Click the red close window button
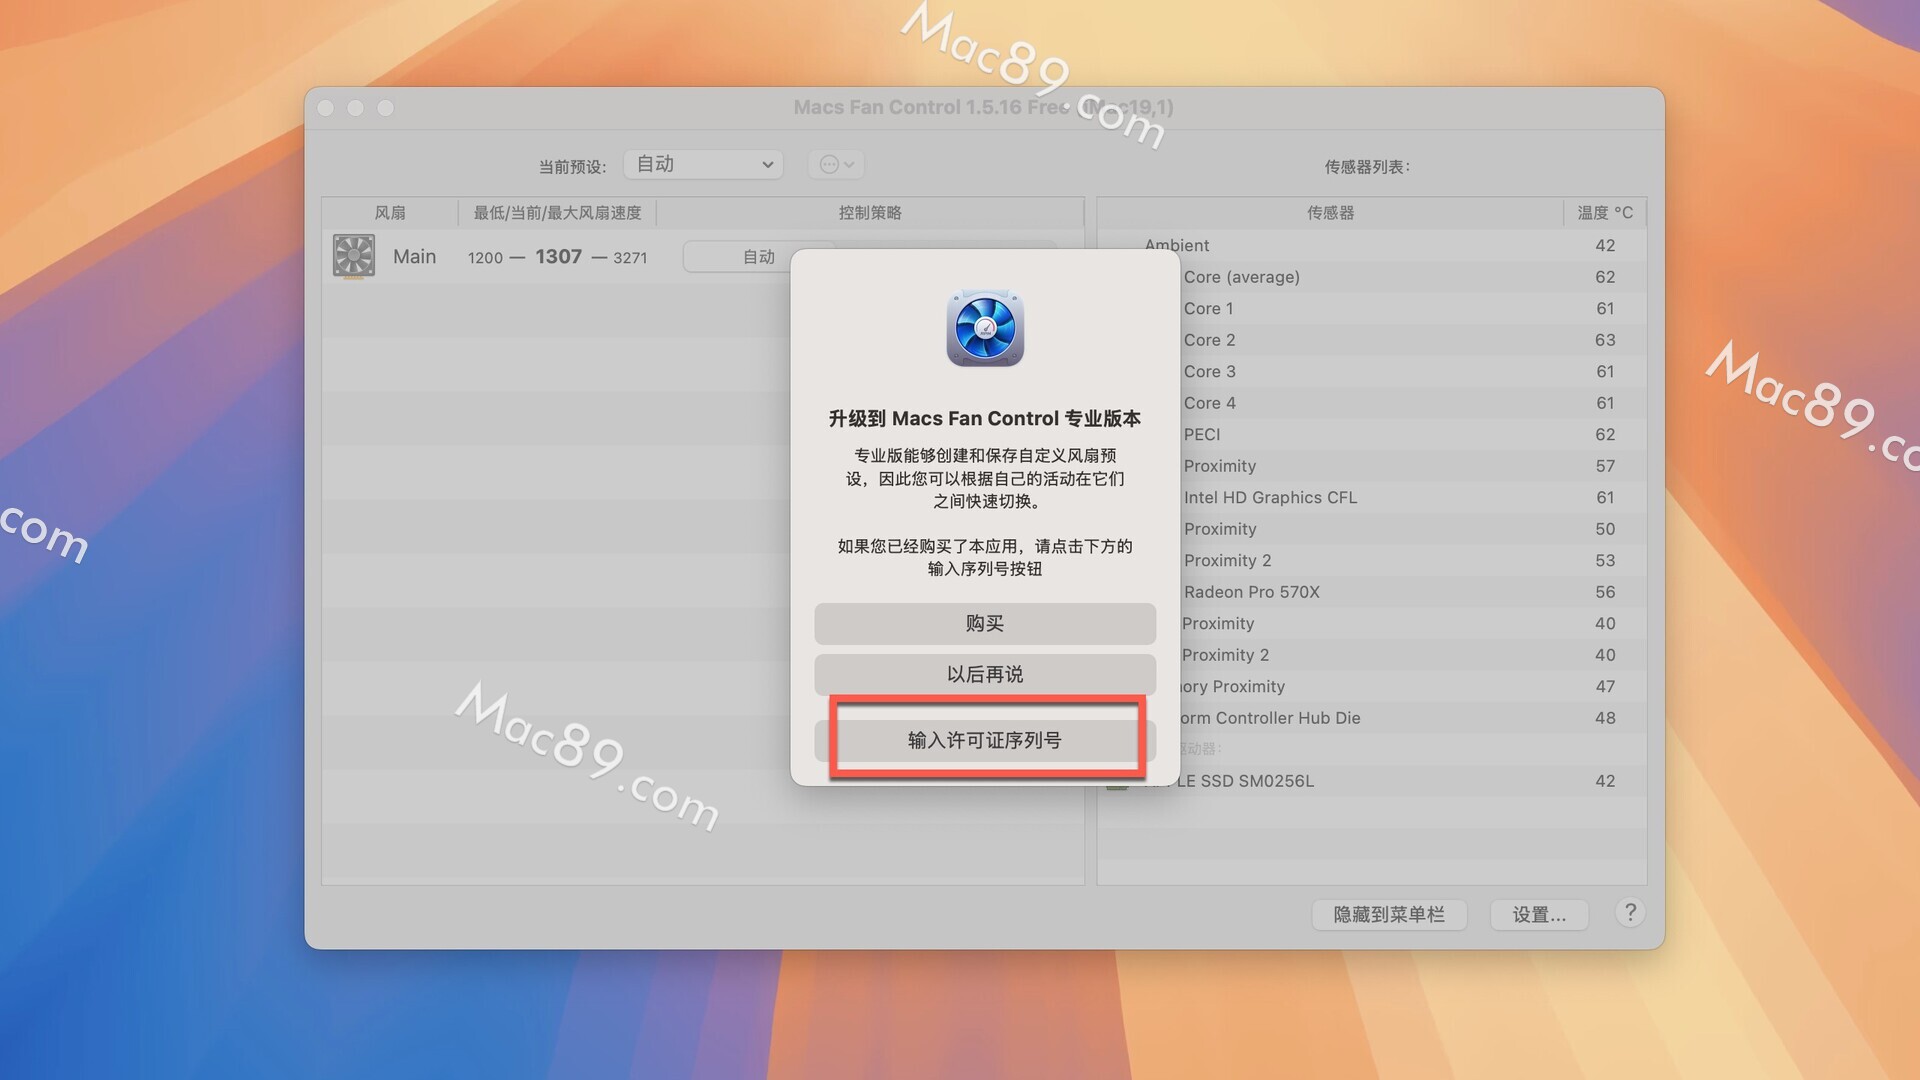1920x1080 pixels. pyautogui.click(x=326, y=108)
